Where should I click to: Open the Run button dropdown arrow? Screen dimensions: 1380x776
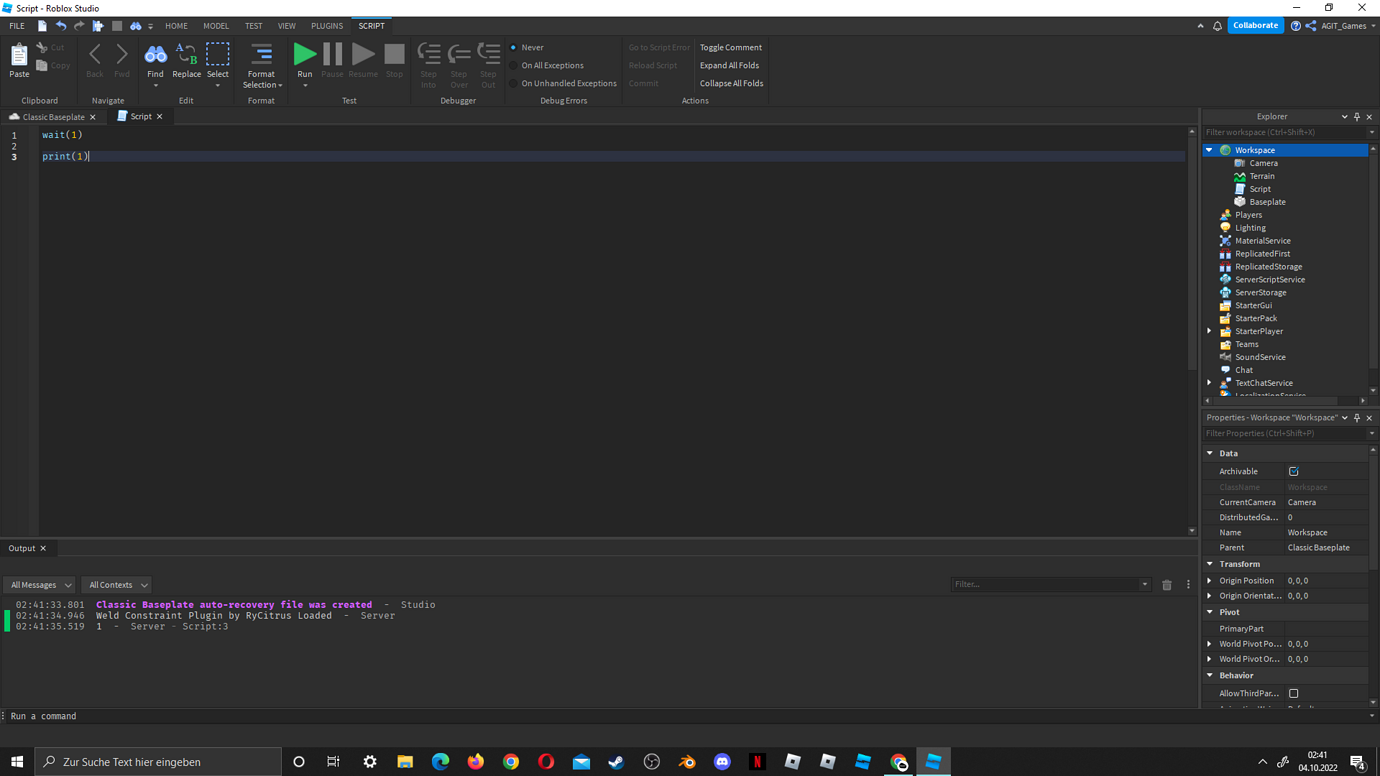pos(305,85)
